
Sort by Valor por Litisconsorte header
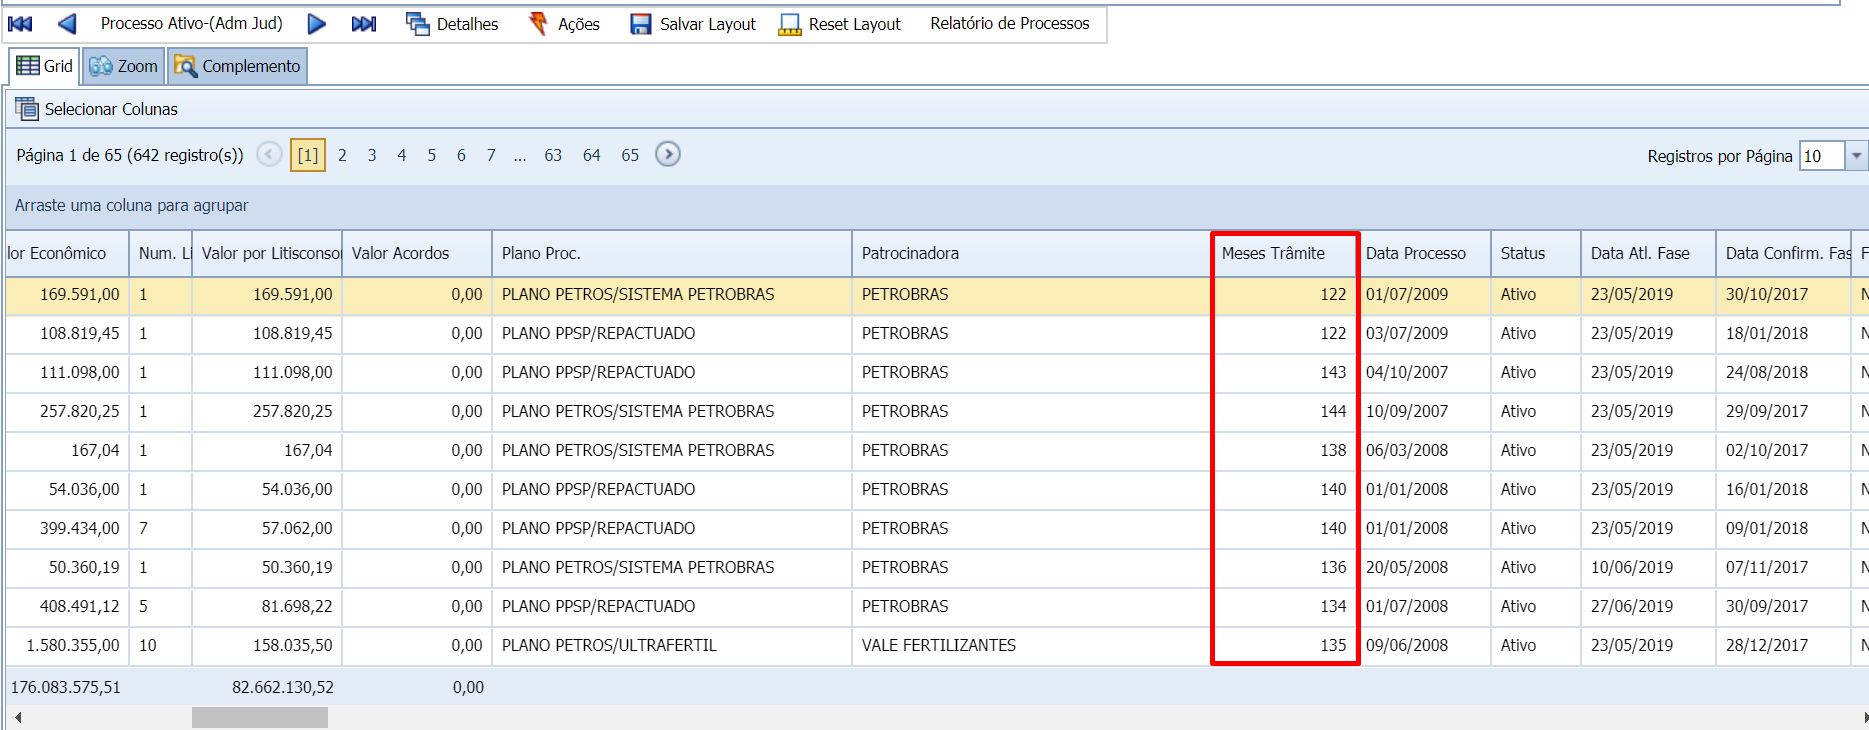(267, 253)
